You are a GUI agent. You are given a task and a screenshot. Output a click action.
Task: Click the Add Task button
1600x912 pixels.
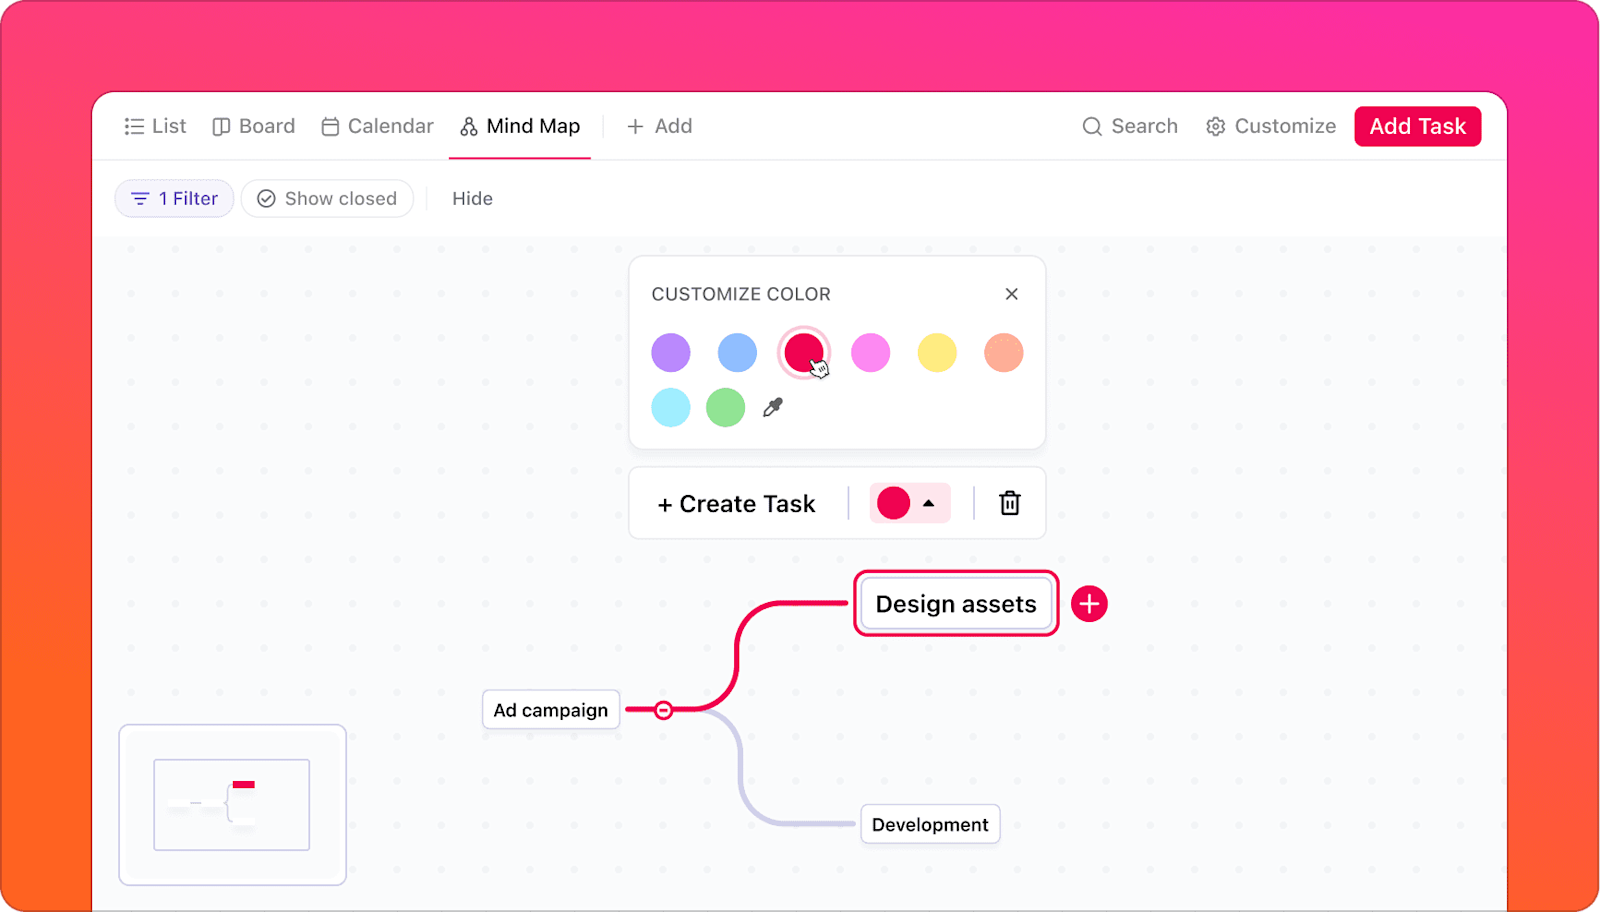[x=1417, y=126]
